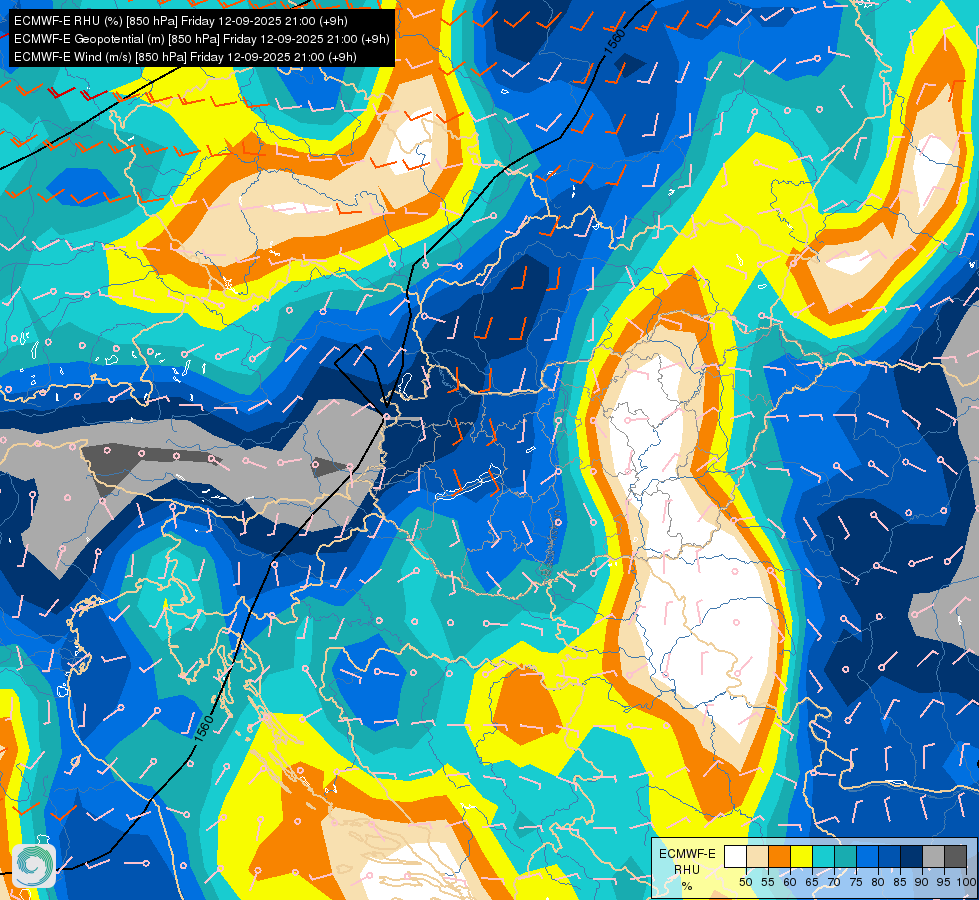Click the navy 85–90% legend swatch
The height and width of the screenshot is (900, 979).
click(x=911, y=856)
